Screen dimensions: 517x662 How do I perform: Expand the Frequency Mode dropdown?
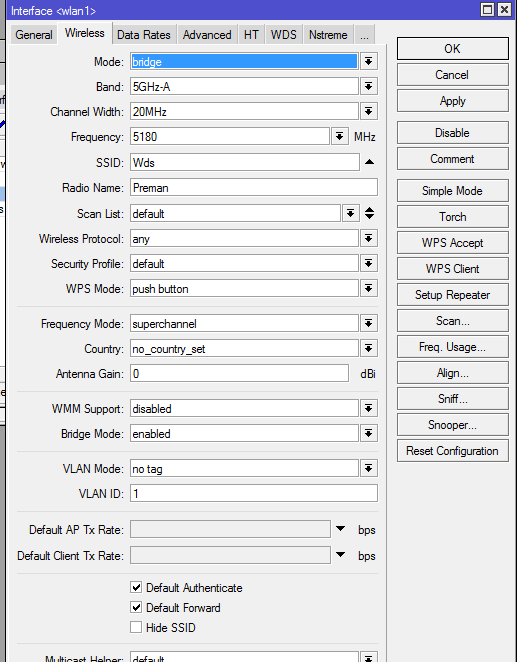(x=368, y=323)
